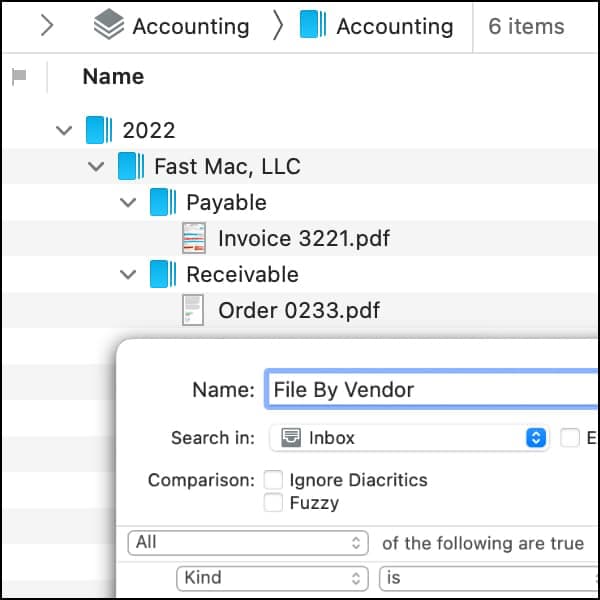Open the Search in Inbox dropdown
Viewport: 600px width, 600px height.
click(x=409, y=438)
